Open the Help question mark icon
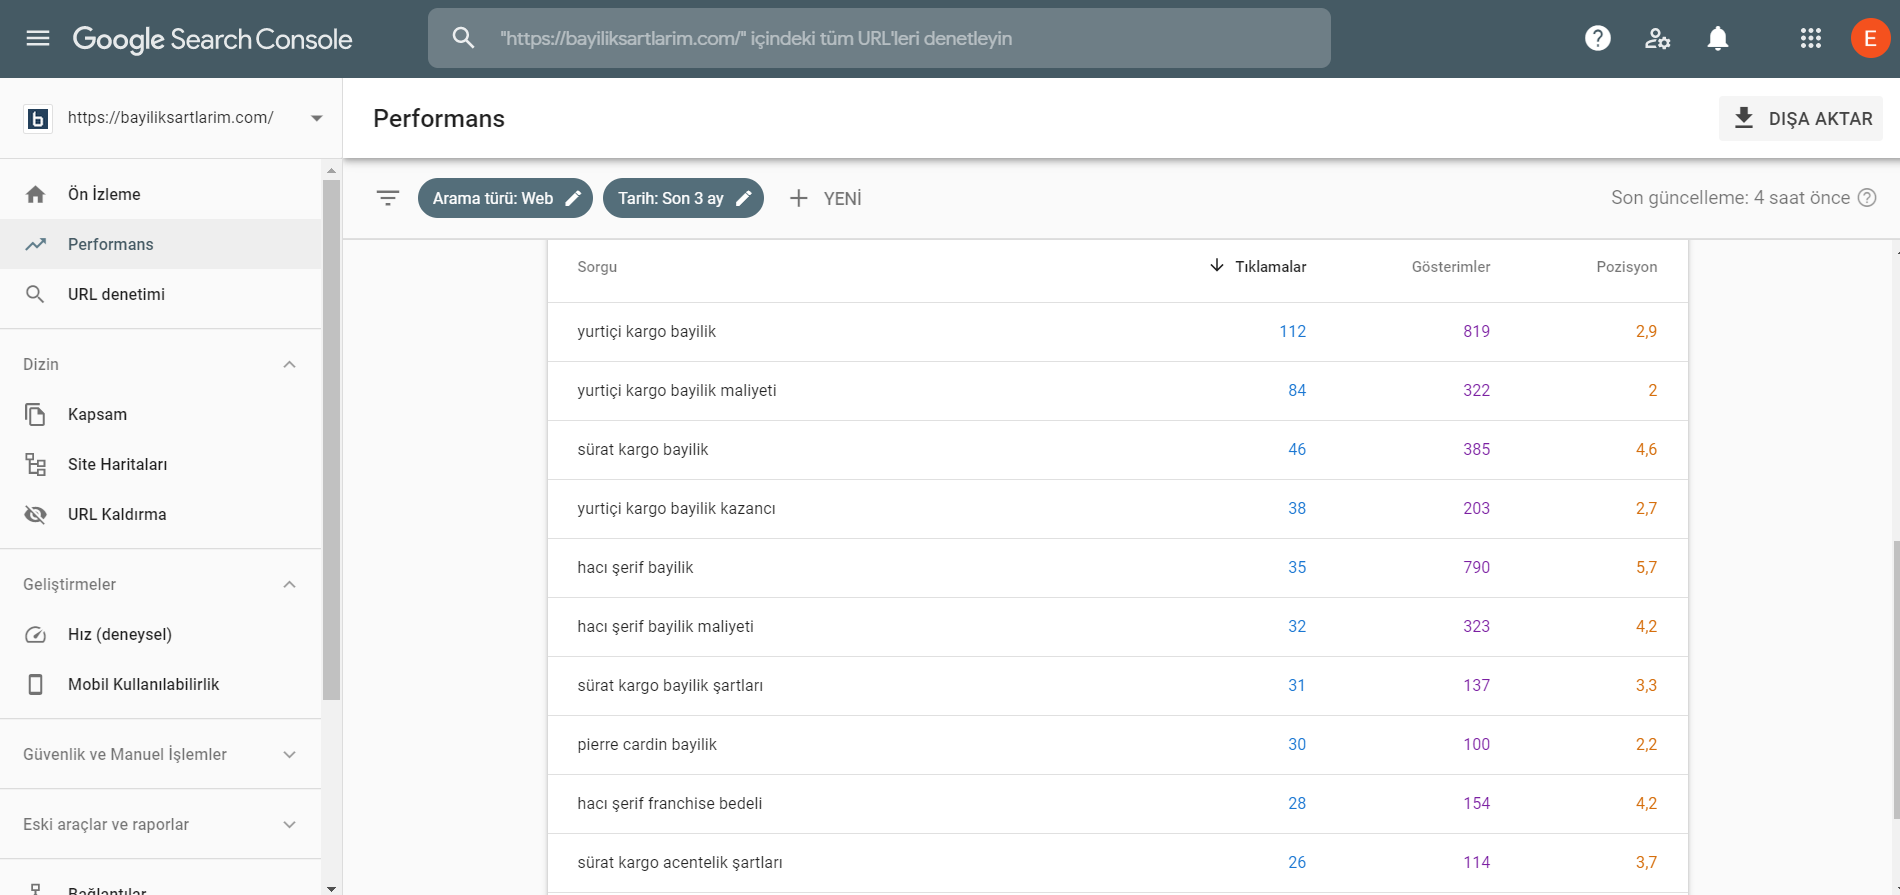The height and width of the screenshot is (895, 1900). [1598, 38]
